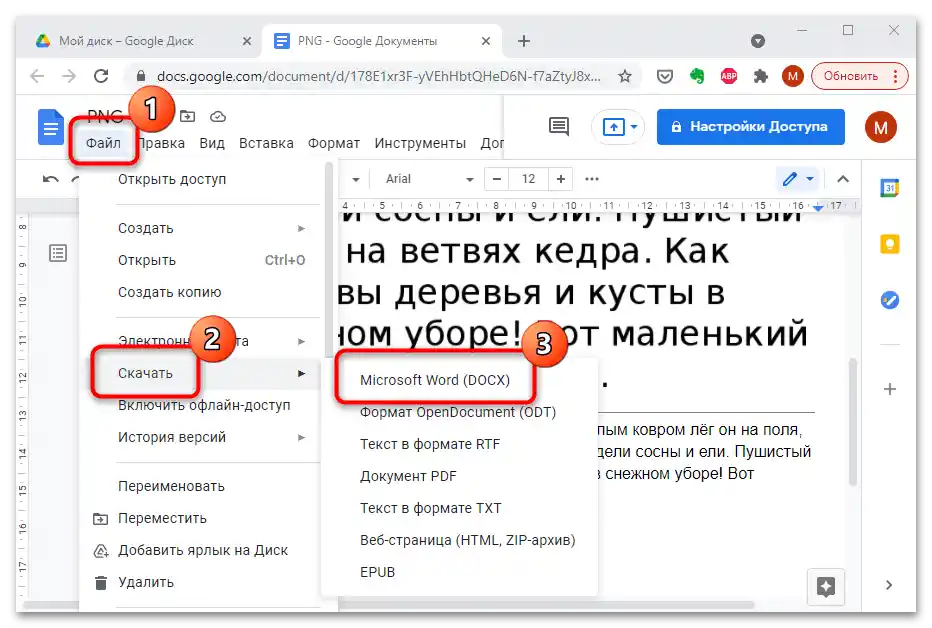Click the browser forward arrow

69,76
